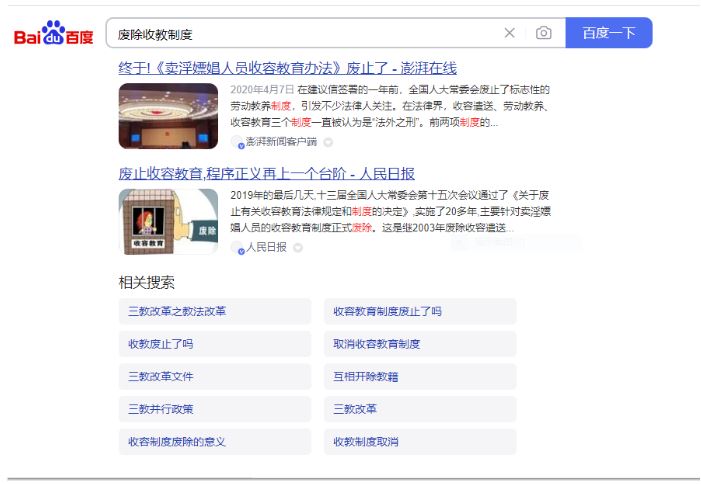The width and height of the screenshot is (701, 484).
Task: Click verified badge icon beside 人民日报
Action: (241, 252)
